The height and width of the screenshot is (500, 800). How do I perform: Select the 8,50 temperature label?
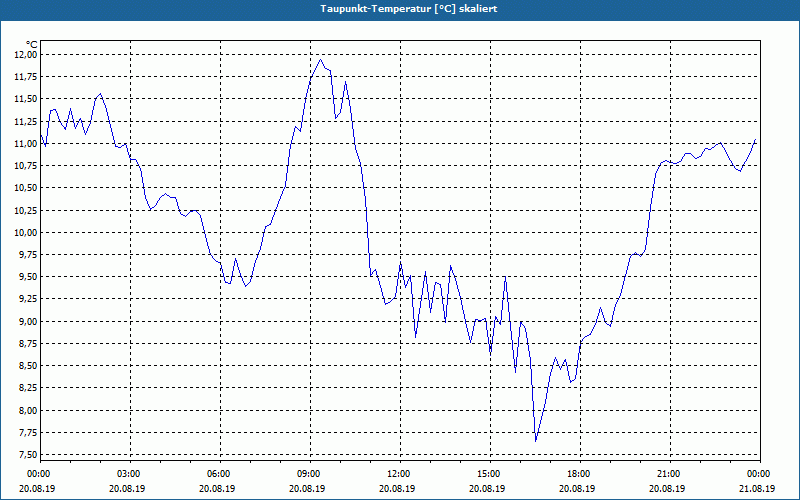(28, 366)
